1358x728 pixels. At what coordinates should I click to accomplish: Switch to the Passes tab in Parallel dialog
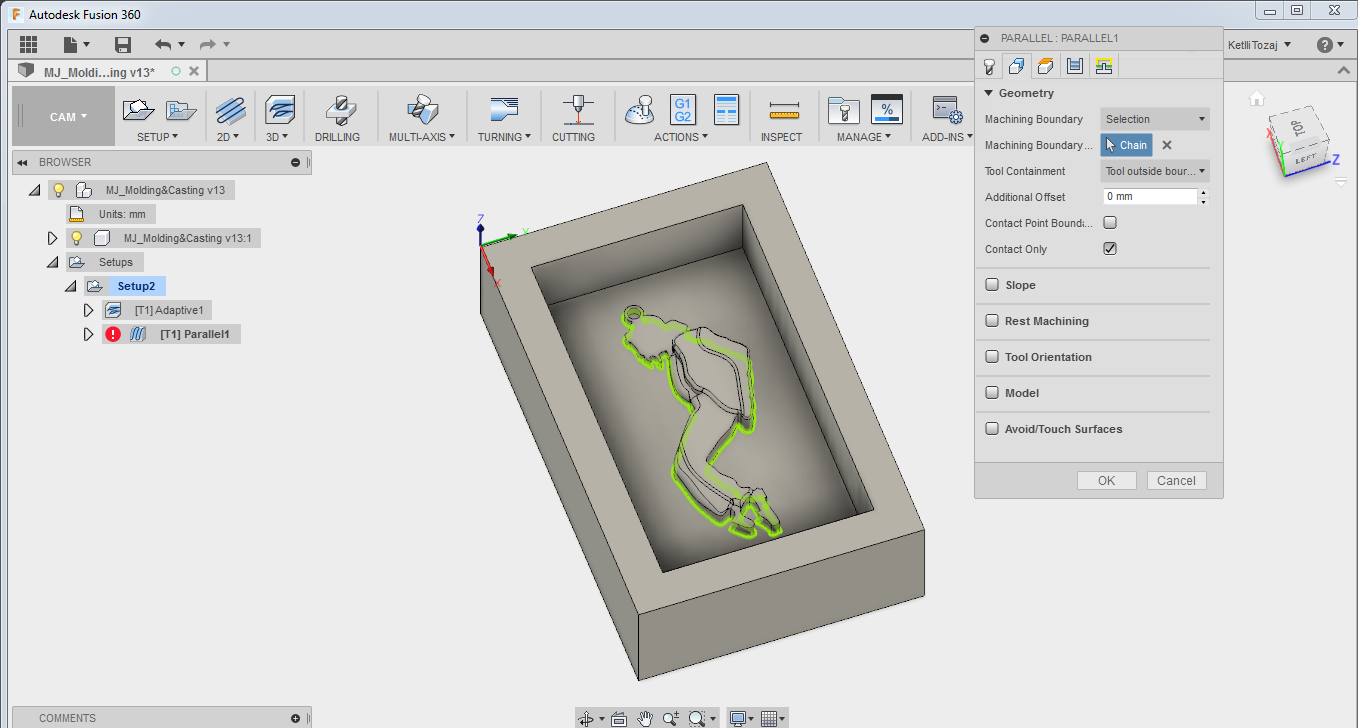(x=1074, y=66)
